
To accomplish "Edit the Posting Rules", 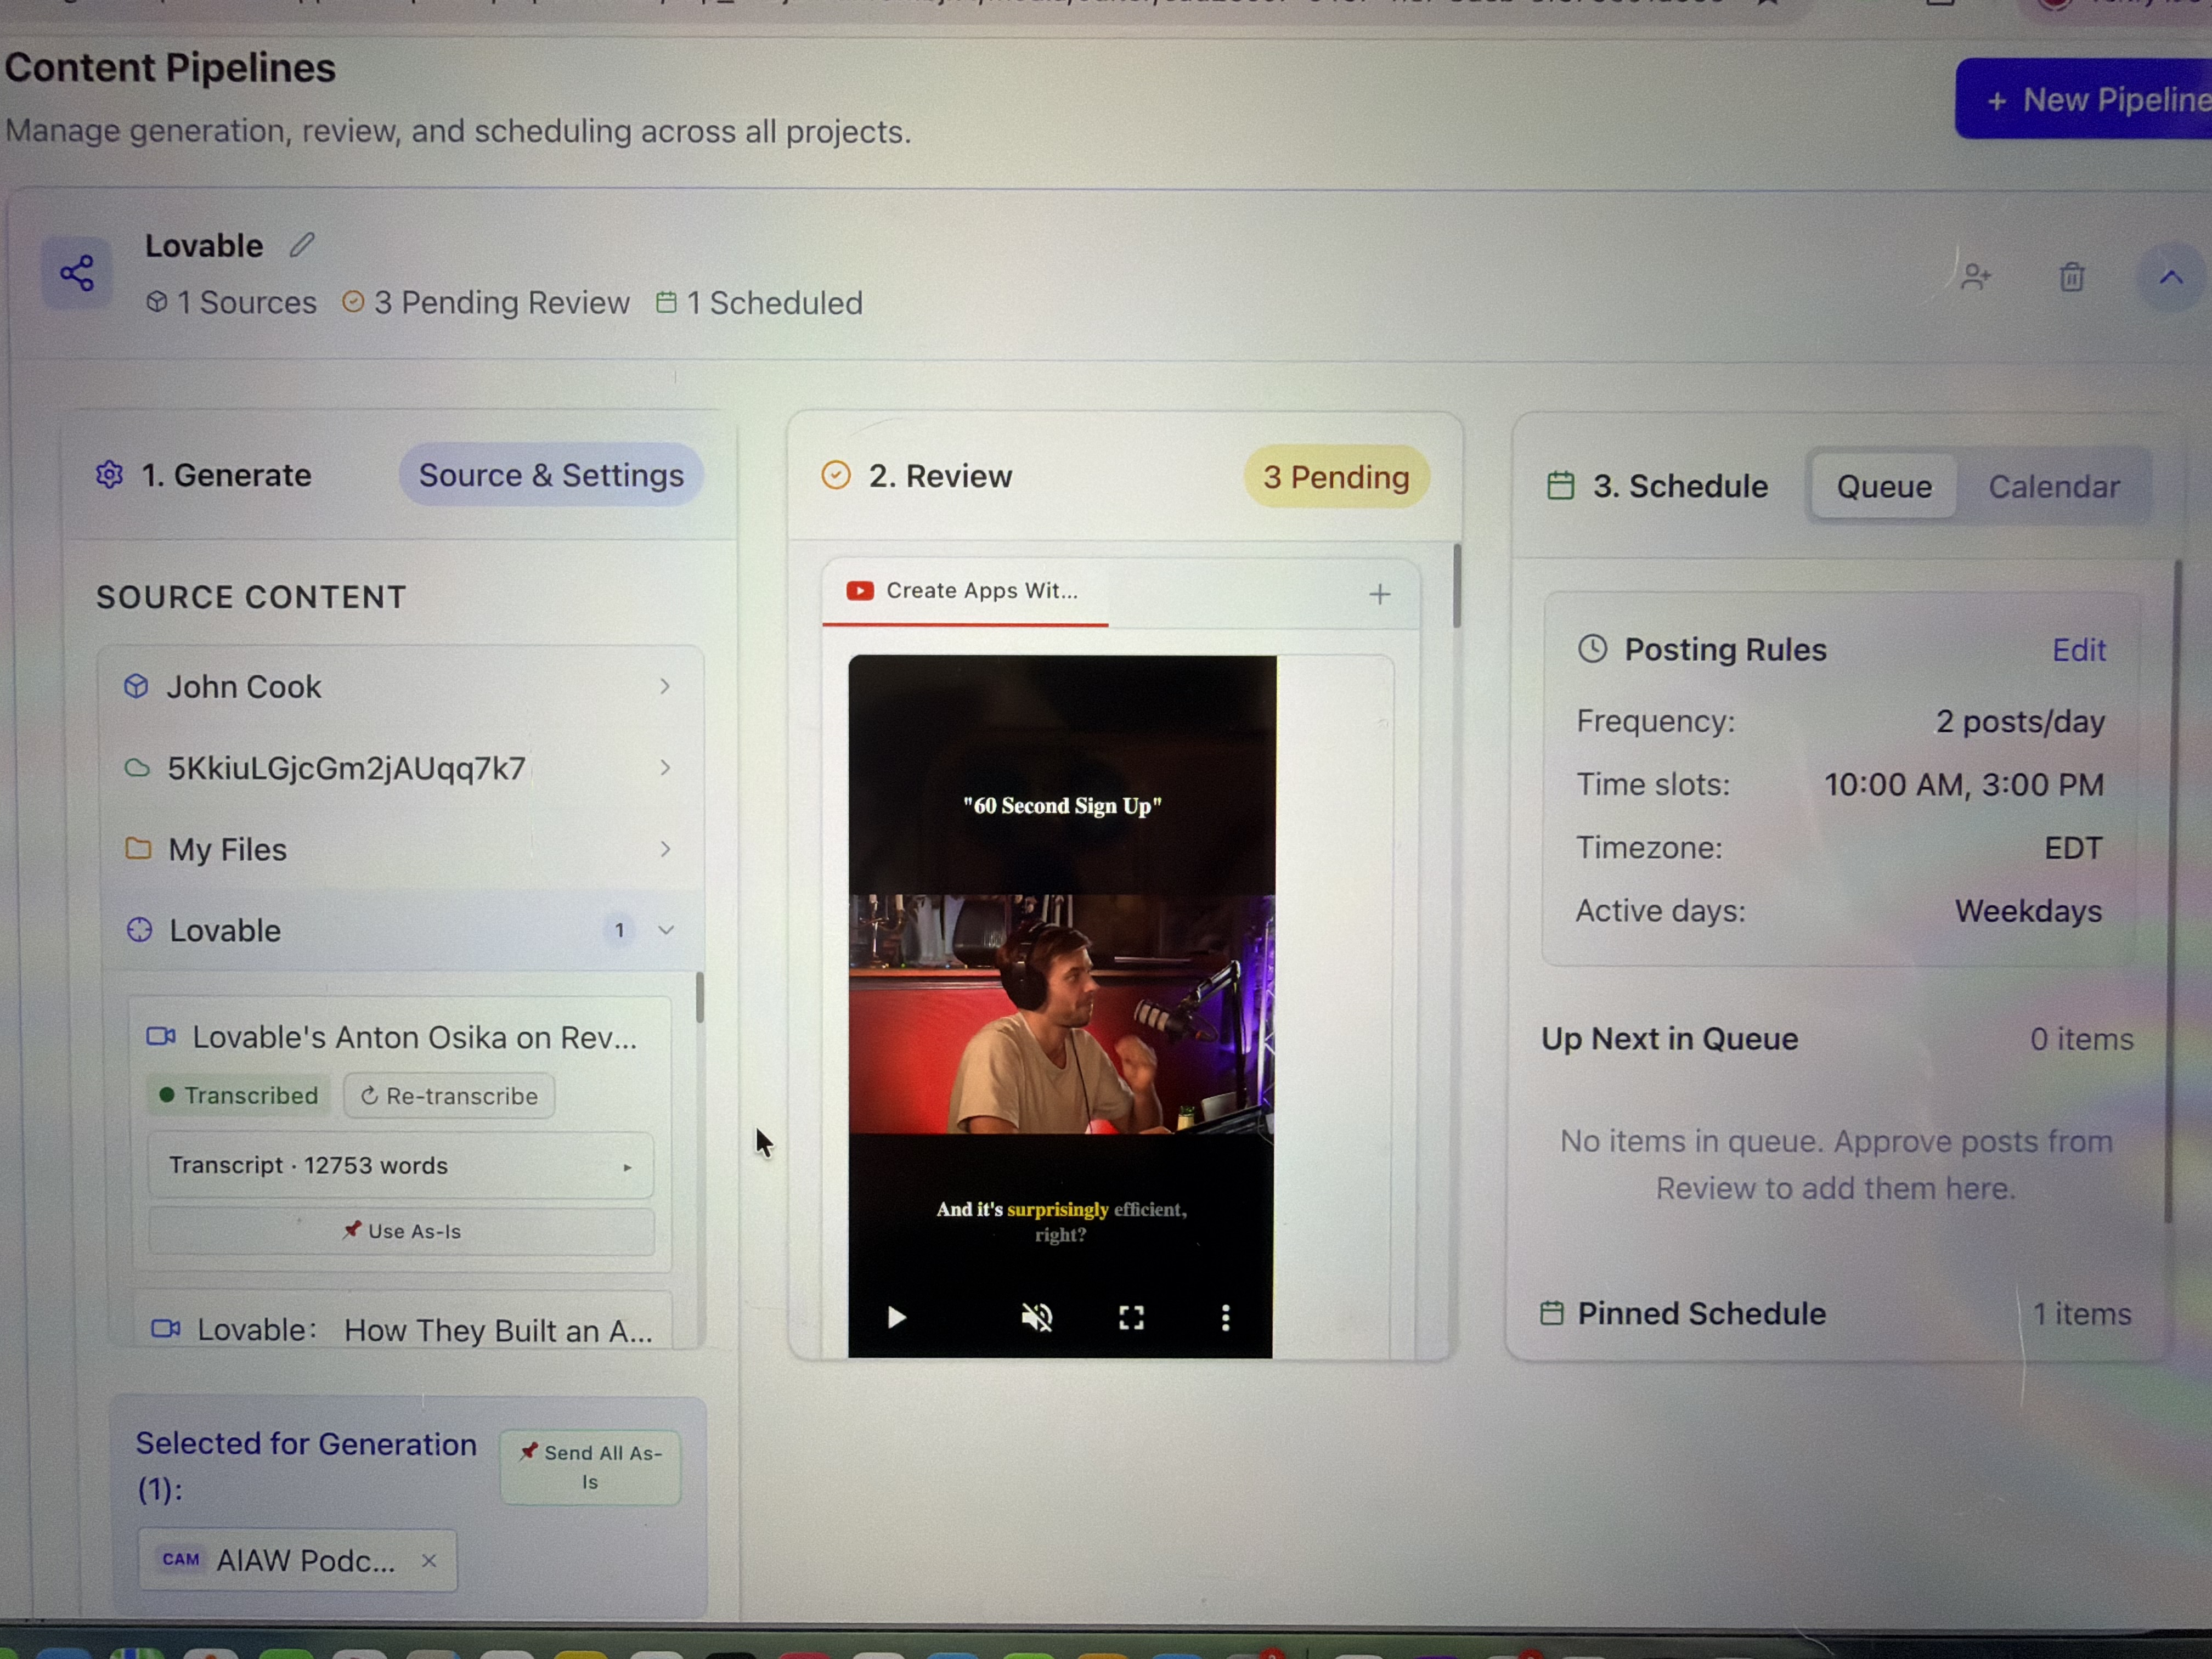I will (2079, 650).
